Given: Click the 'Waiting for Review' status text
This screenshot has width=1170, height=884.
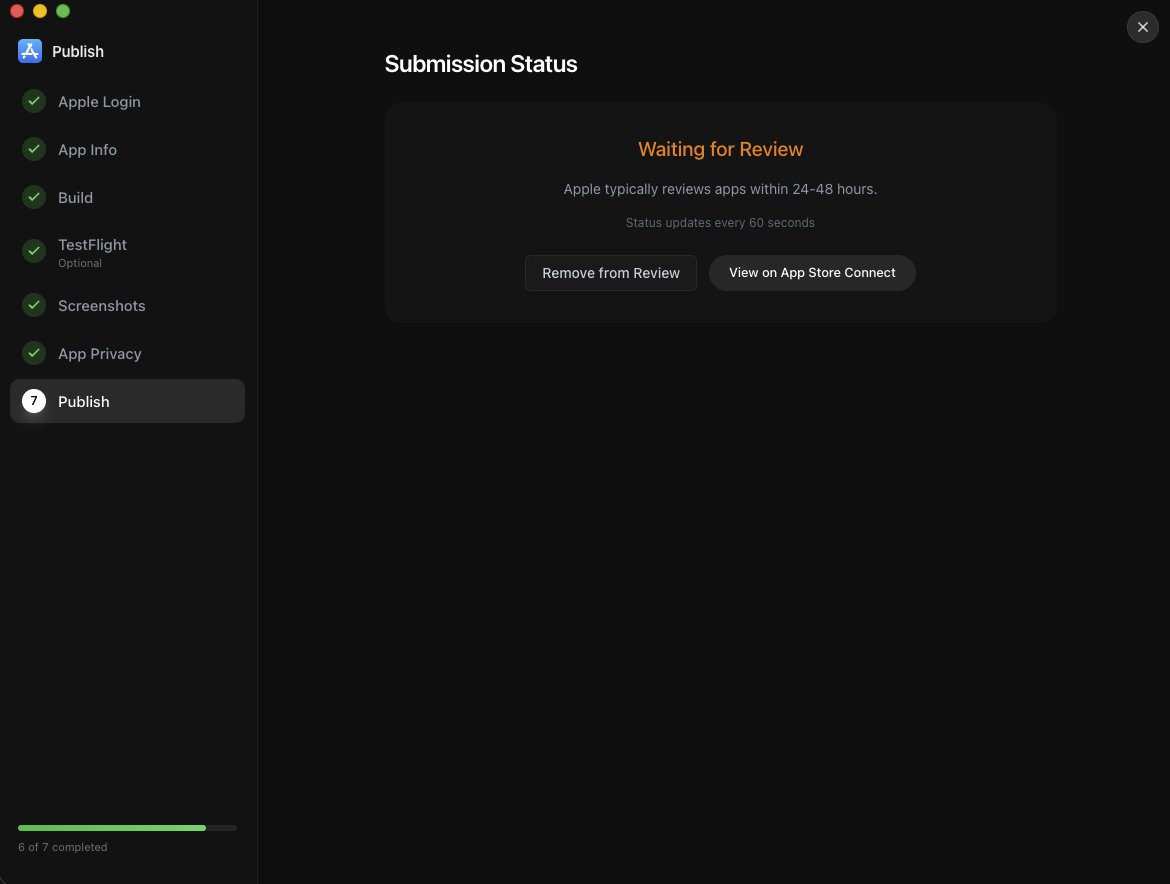Looking at the screenshot, I should click(x=720, y=149).
